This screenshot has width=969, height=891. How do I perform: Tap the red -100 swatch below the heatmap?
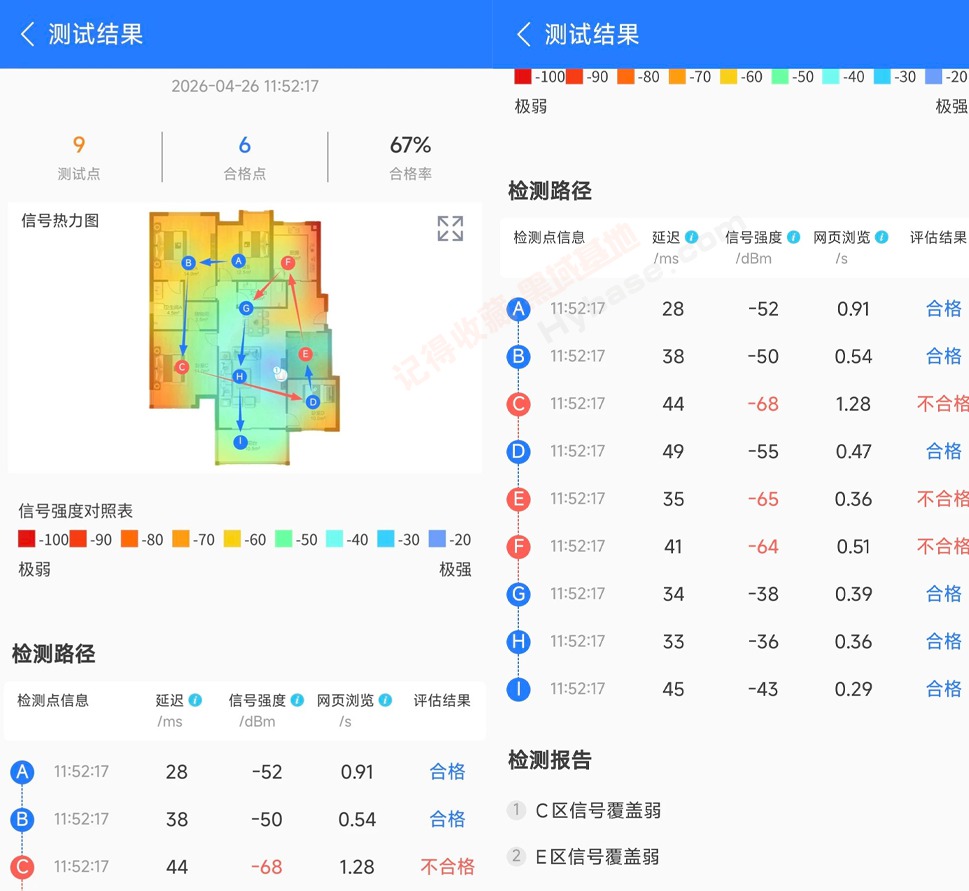(x=28, y=540)
